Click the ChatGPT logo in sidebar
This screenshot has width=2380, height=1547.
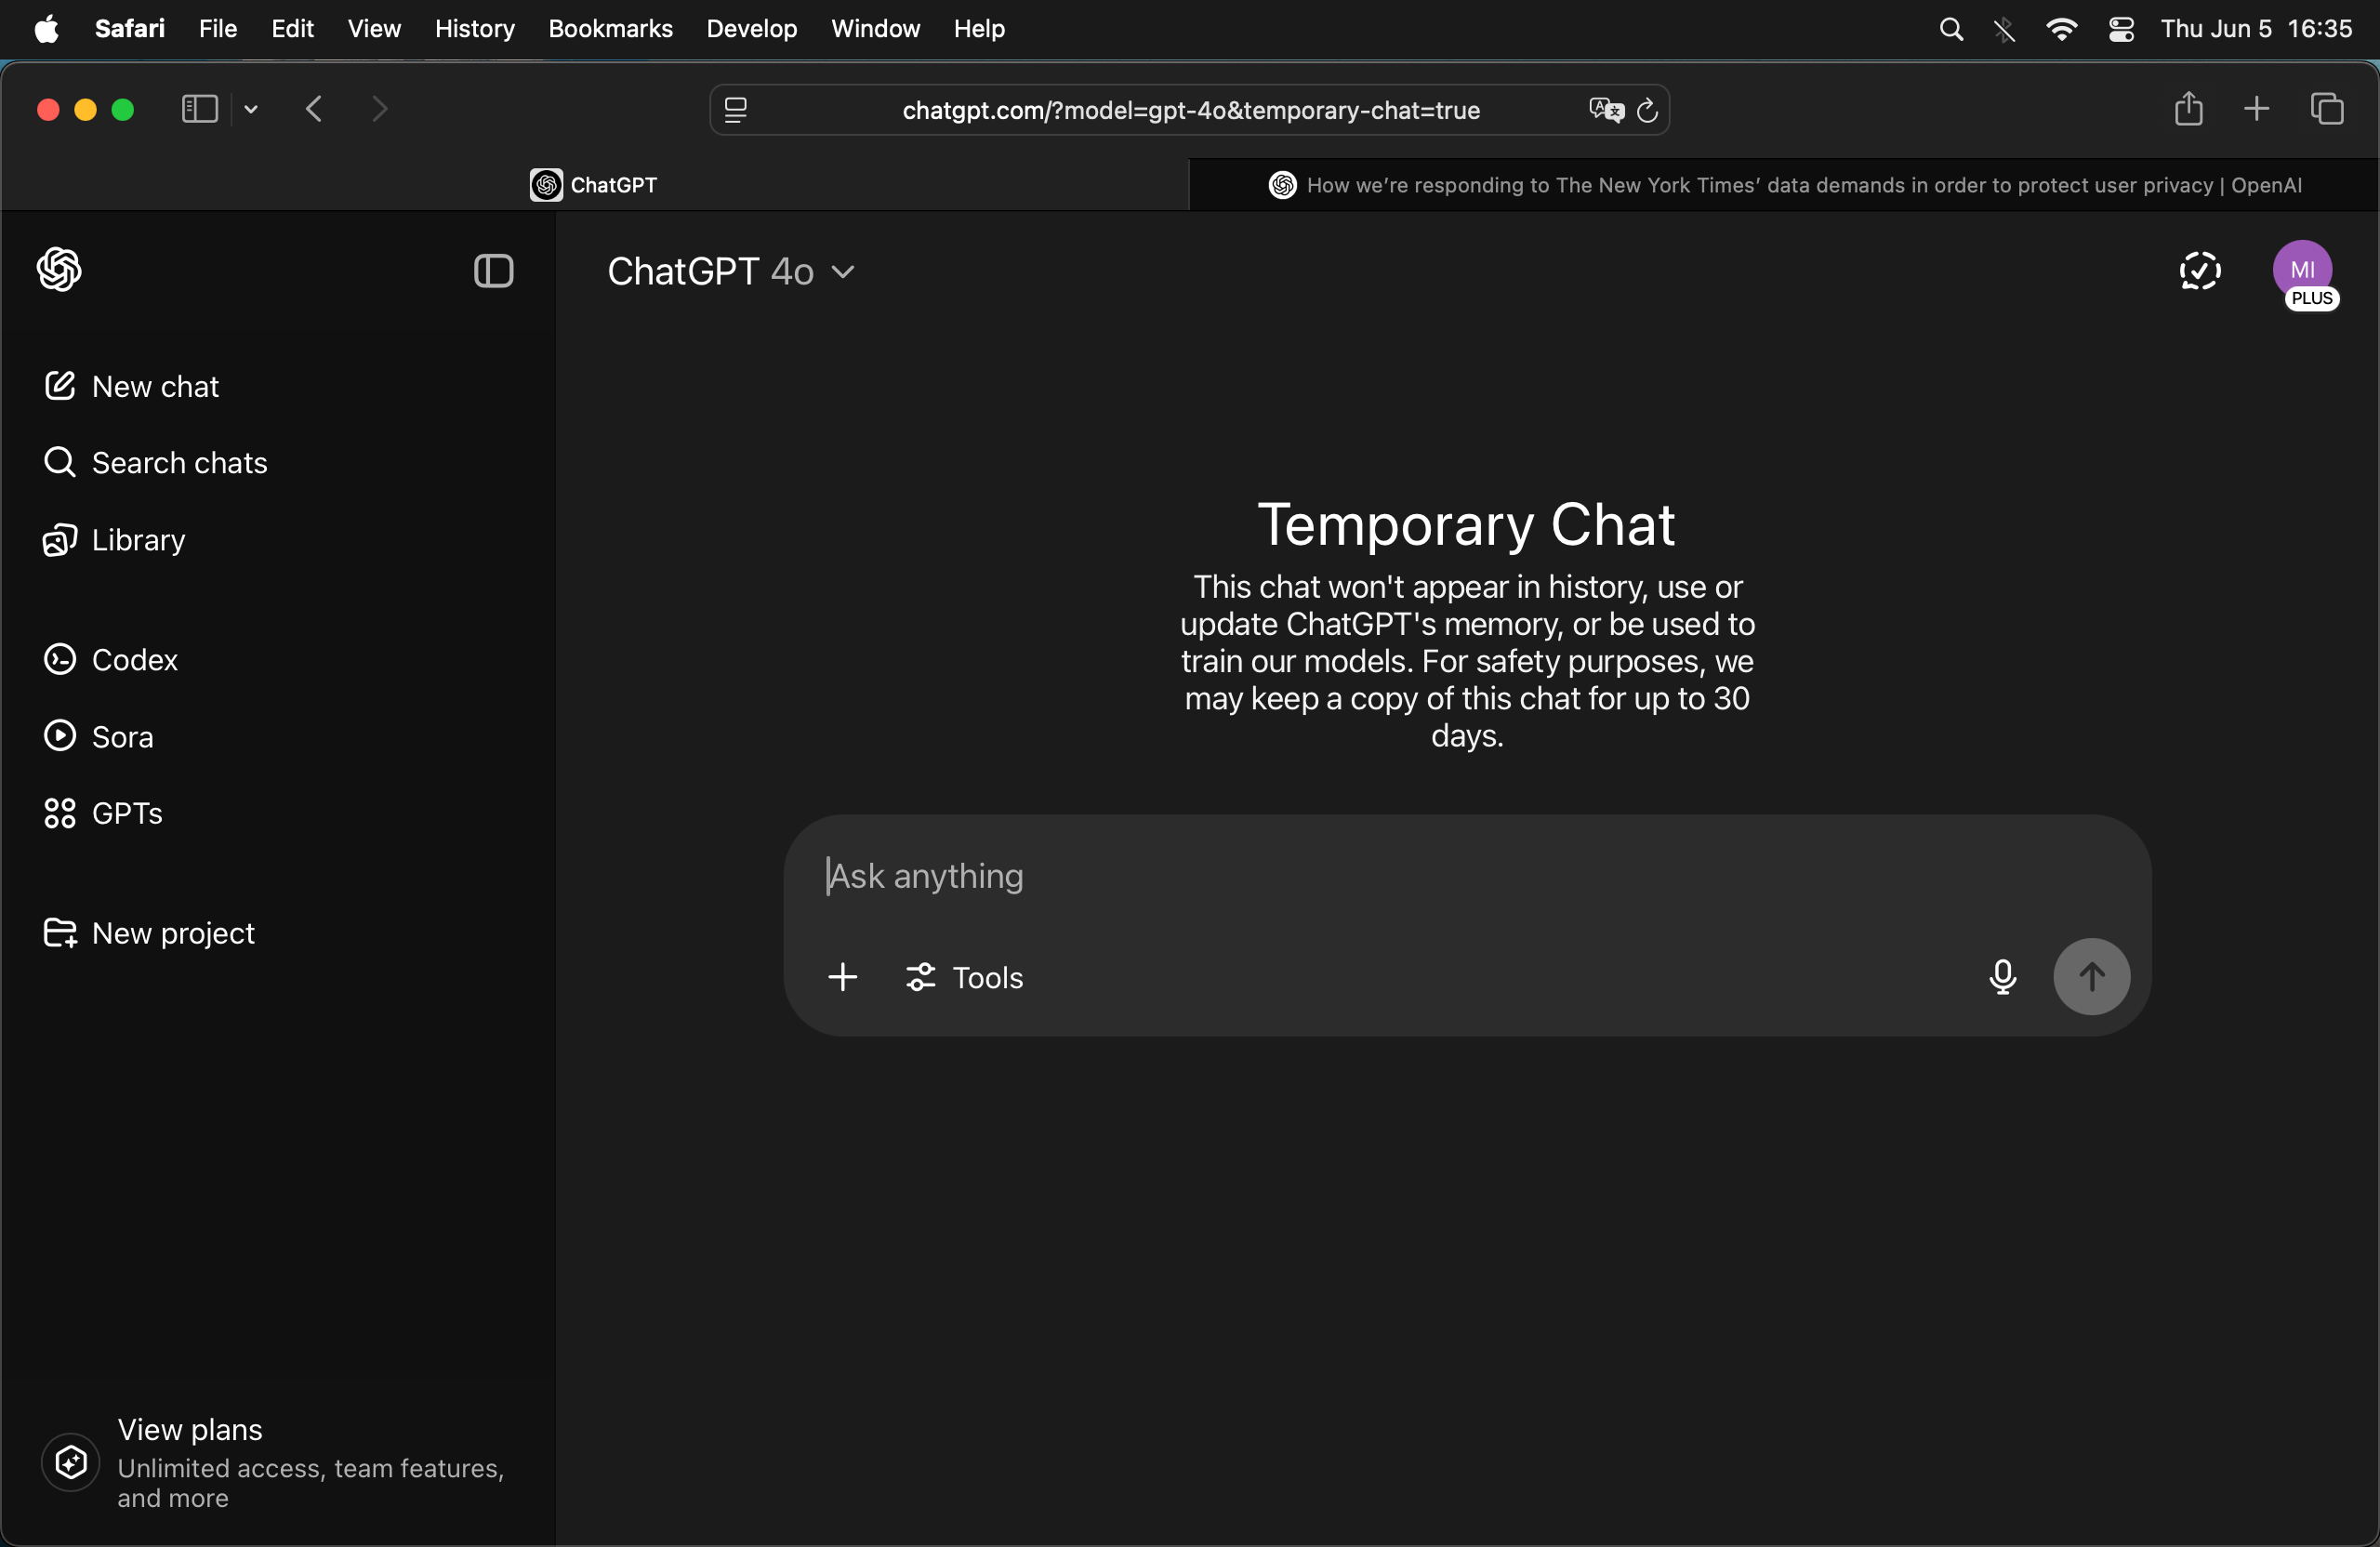coord(59,270)
